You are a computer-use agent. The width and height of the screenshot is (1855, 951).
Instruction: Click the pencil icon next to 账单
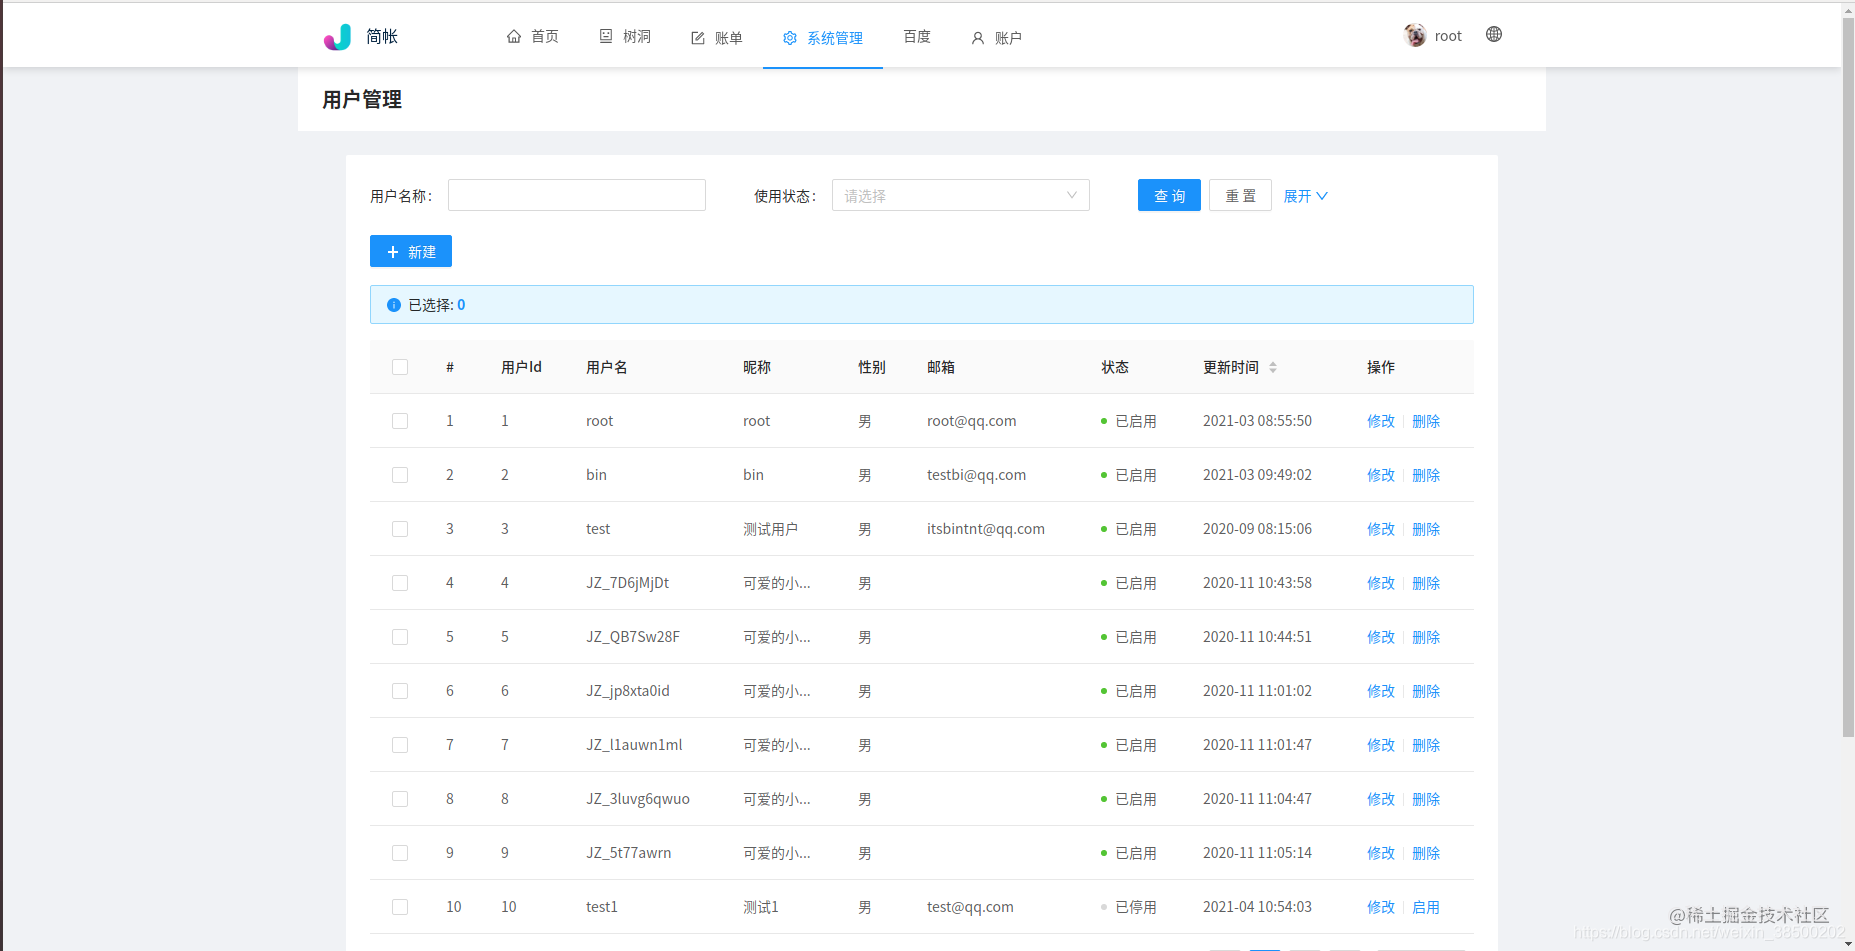tap(696, 36)
